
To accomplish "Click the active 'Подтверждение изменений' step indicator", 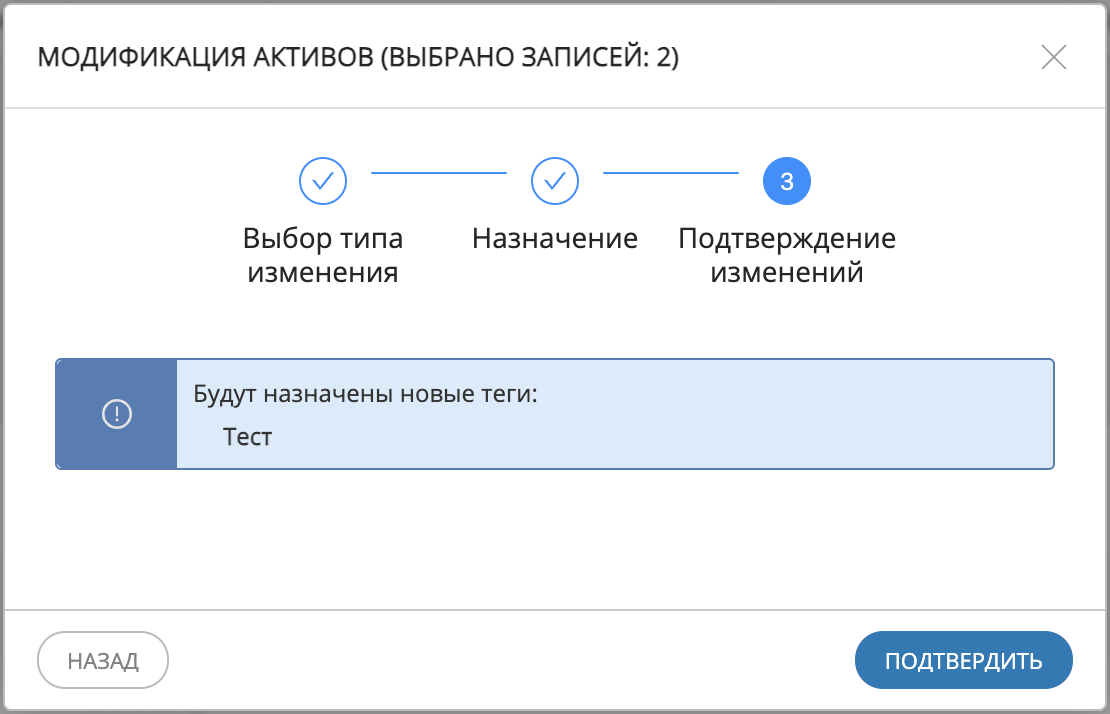I will [x=787, y=181].
